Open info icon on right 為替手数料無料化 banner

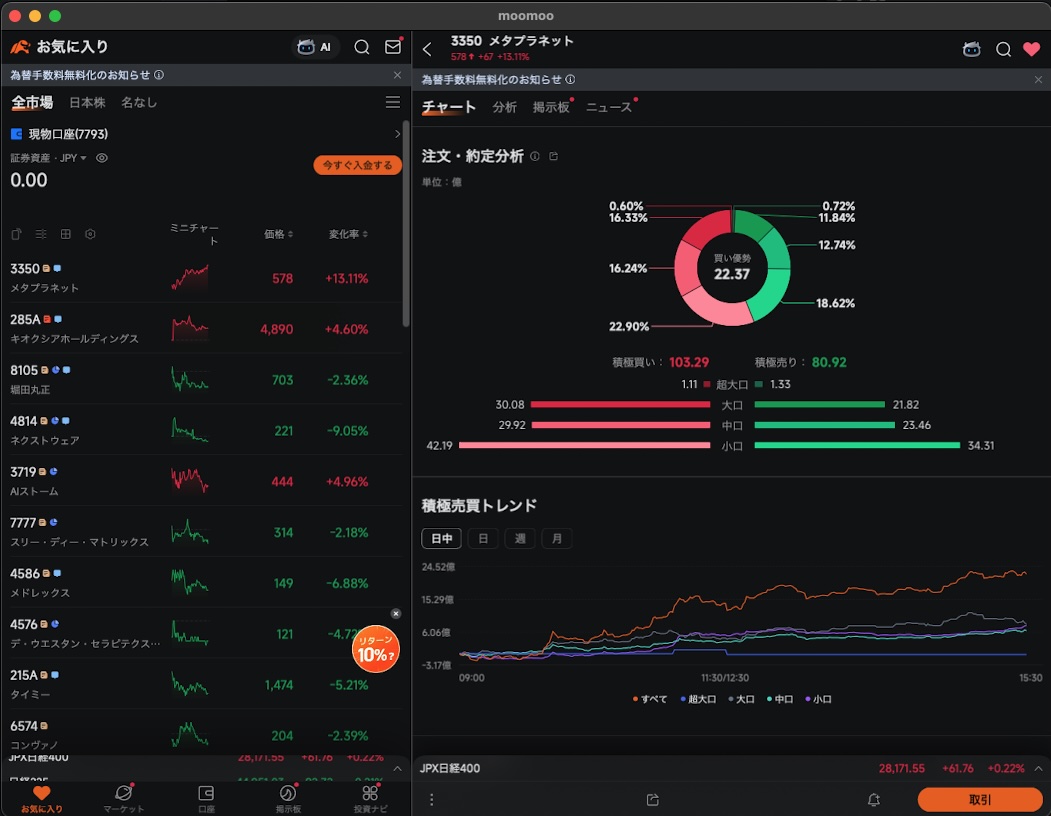click(x=570, y=79)
